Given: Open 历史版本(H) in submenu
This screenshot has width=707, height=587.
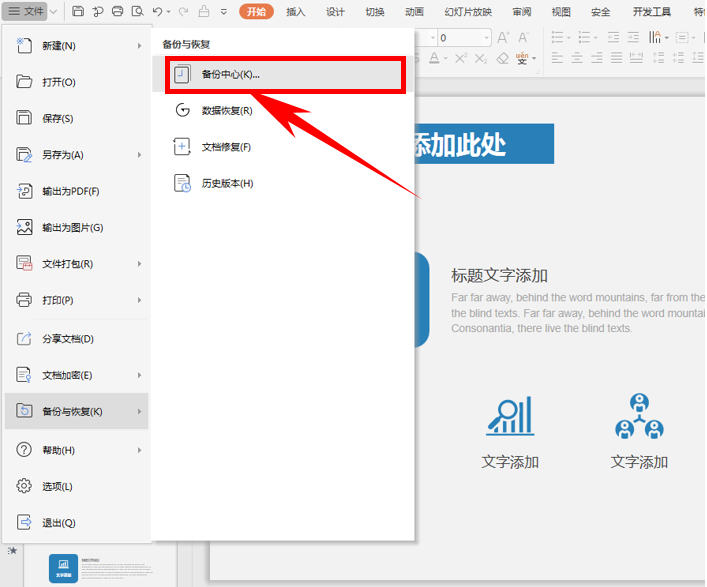Looking at the screenshot, I should (283, 183).
